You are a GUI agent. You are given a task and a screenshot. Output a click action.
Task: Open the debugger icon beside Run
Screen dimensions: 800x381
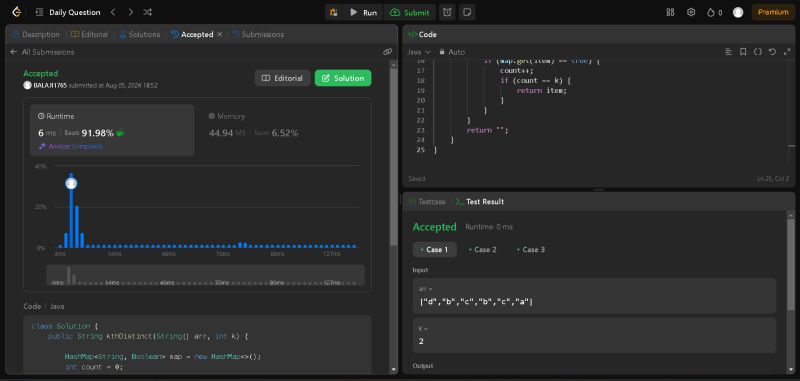(333, 12)
